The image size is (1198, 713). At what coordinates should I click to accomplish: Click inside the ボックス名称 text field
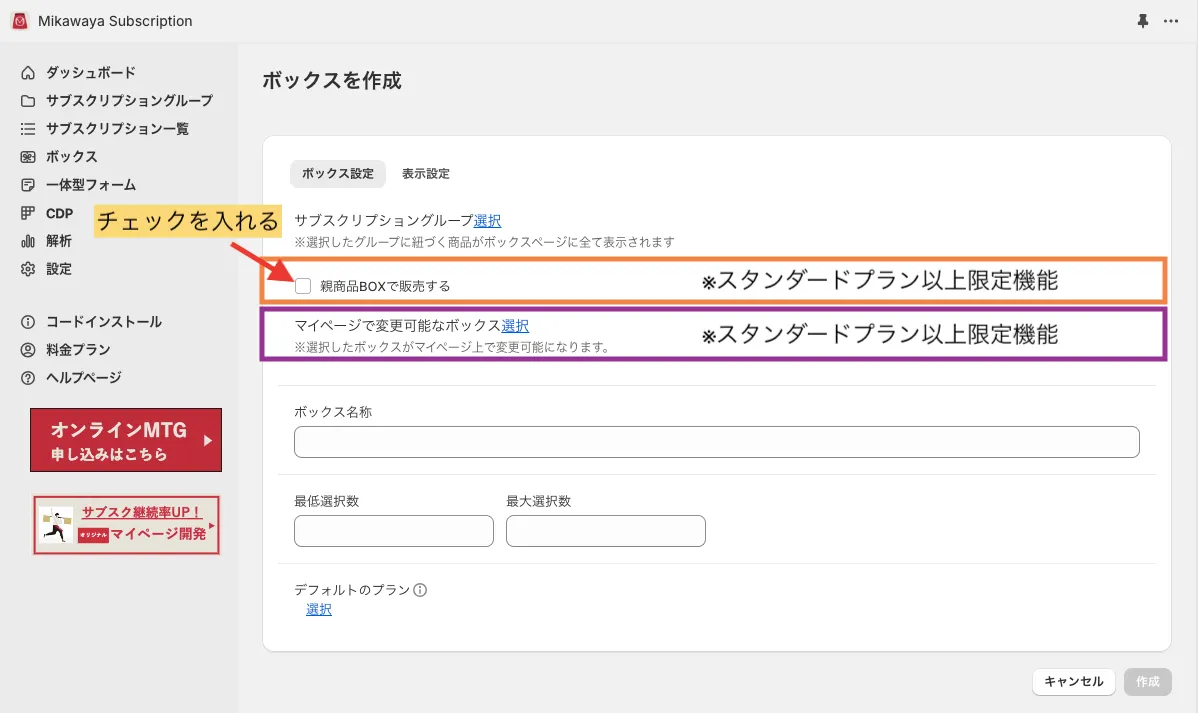[716, 442]
